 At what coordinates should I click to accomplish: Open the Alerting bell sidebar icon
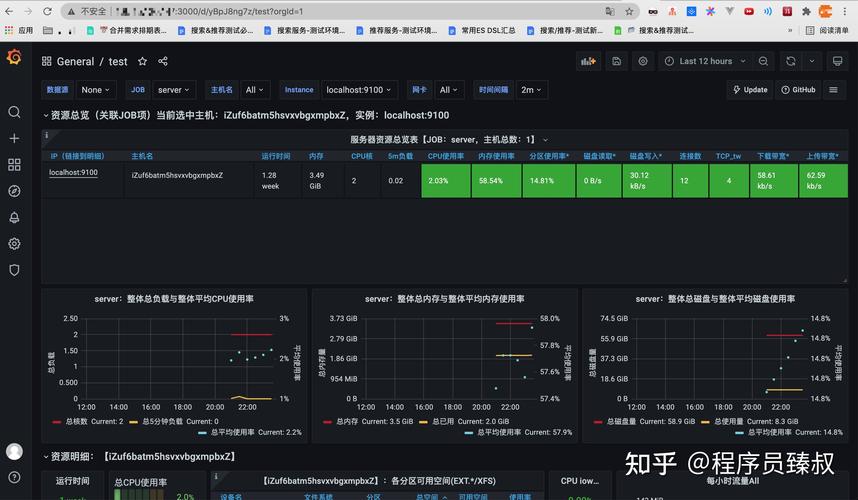(14, 217)
